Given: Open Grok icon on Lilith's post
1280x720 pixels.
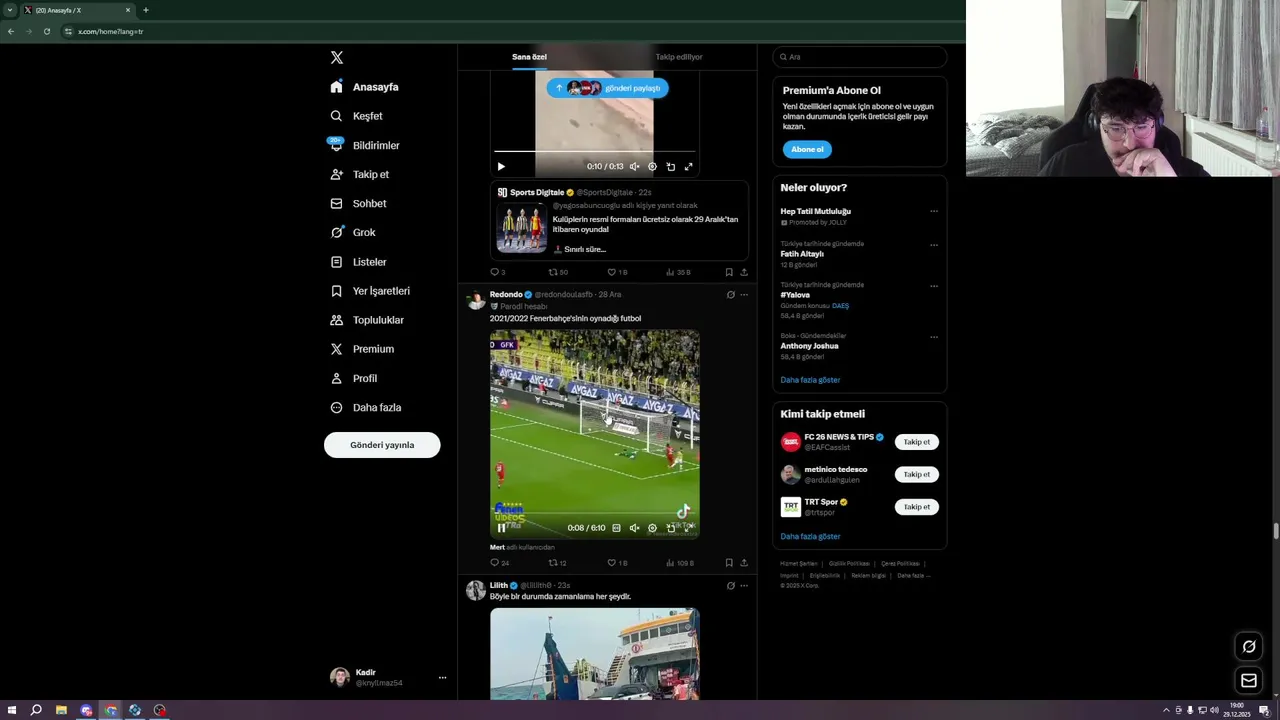Looking at the screenshot, I should pos(730,586).
